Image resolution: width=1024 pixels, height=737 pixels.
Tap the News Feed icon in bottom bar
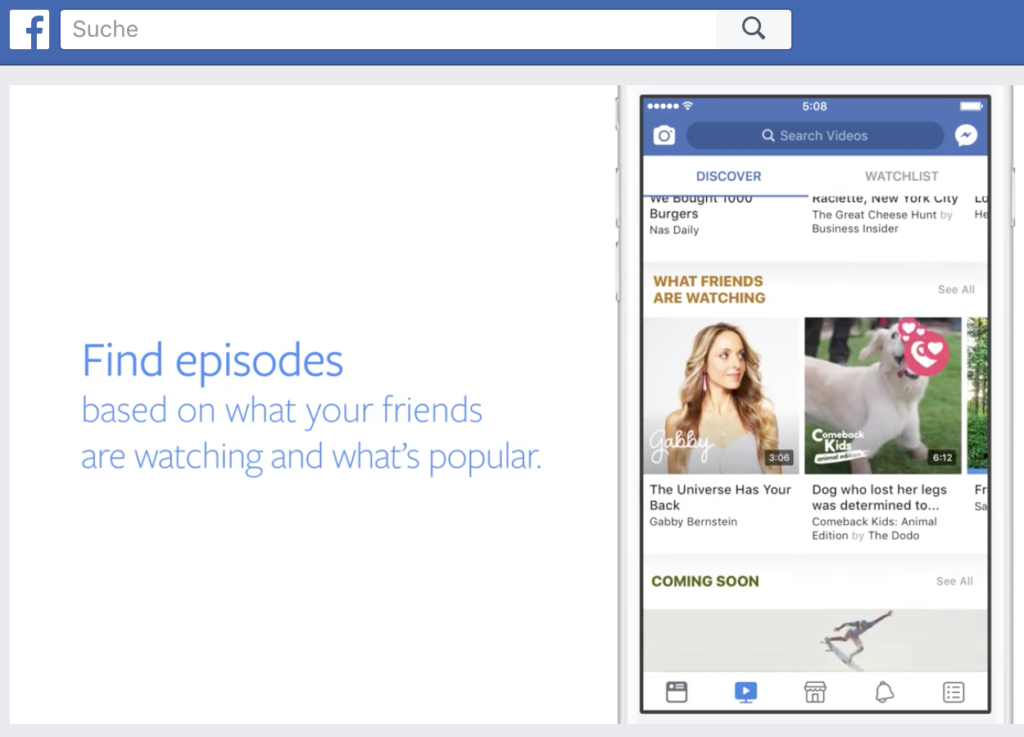click(x=677, y=692)
